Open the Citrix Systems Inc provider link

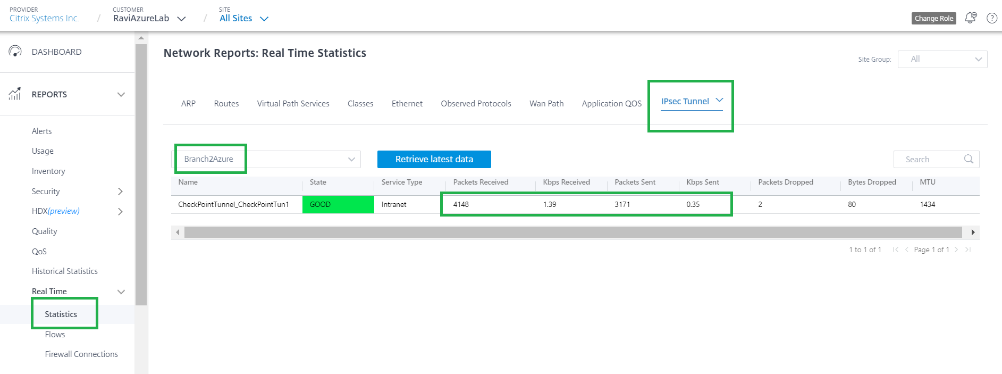[43, 19]
